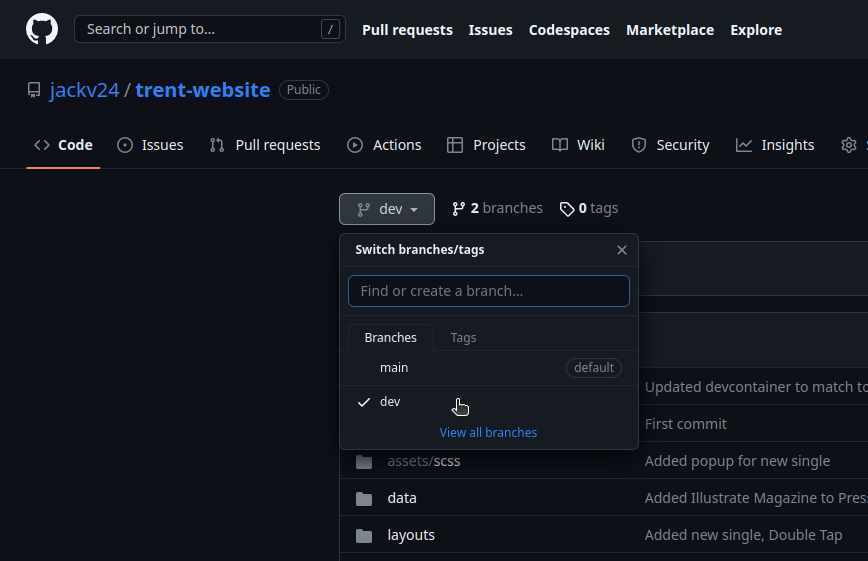Switch to the main default branch
The height and width of the screenshot is (561, 868).
489,368
